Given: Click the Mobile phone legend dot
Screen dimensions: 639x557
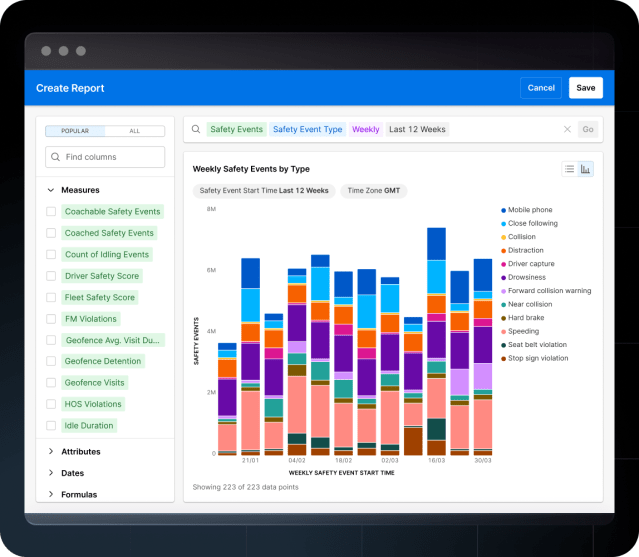Looking at the screenshot, I should (x=503, y=210).
